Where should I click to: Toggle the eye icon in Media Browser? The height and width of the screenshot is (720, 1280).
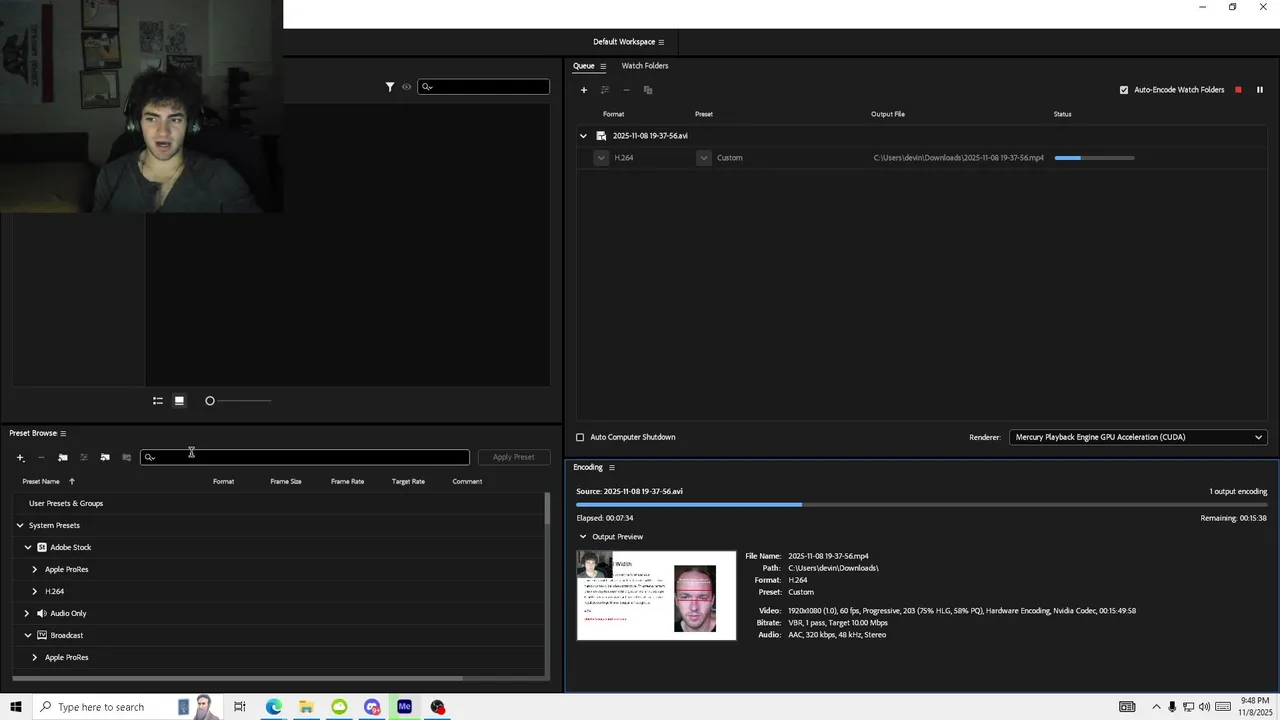coord(406,87)
